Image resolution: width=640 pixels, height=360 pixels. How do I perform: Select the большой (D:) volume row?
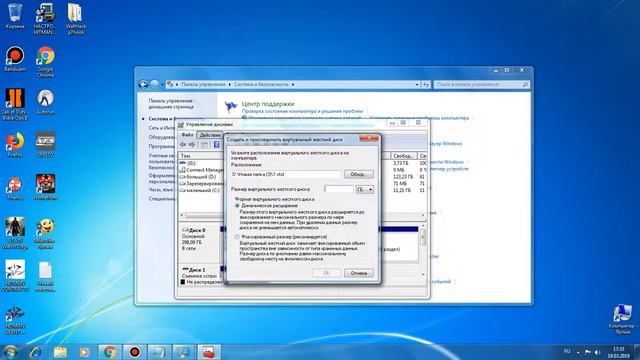(x=202, y=177)
